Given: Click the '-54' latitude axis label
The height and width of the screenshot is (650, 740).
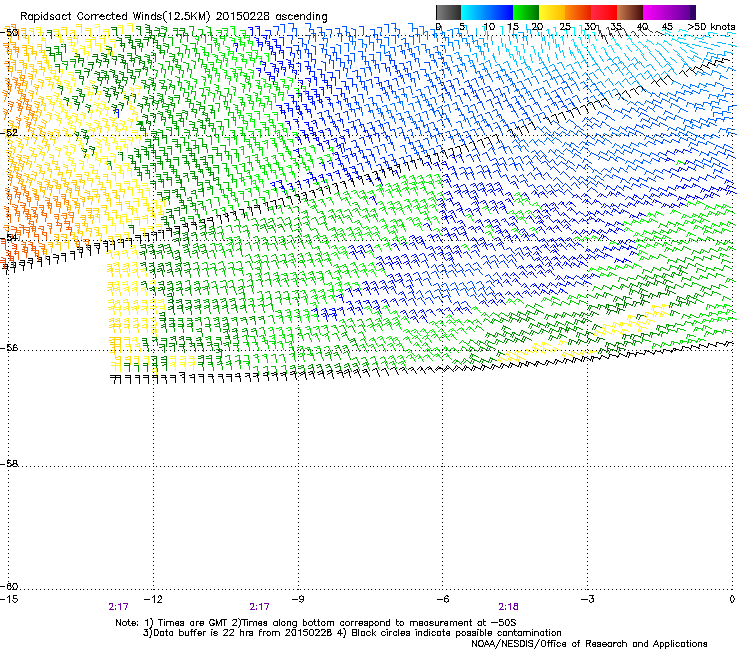Looking at the screenshot, I should pos(9,238).
